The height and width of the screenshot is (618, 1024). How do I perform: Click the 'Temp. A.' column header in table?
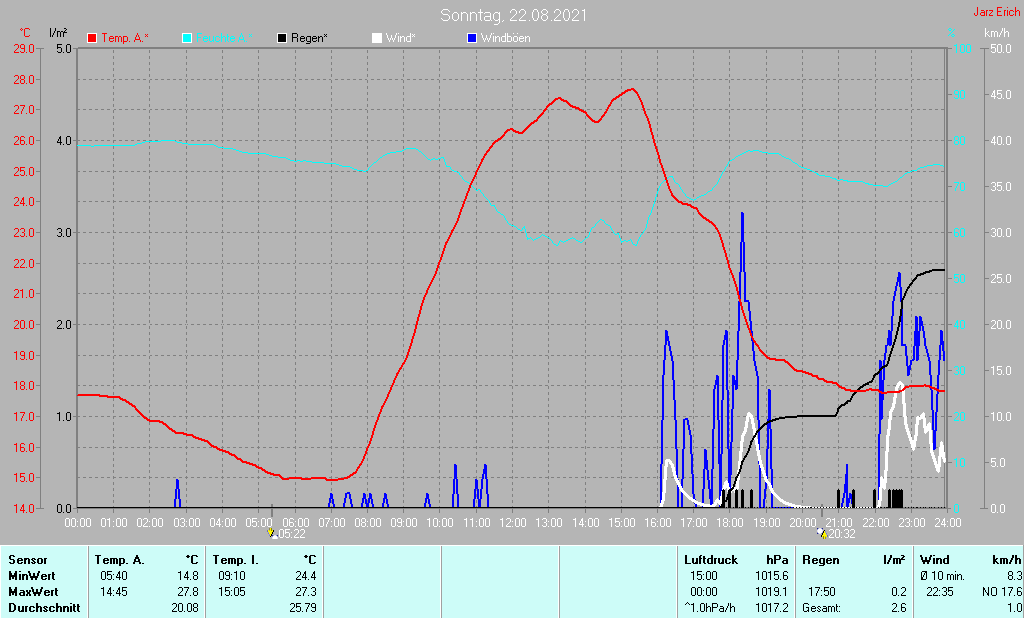(x=120, y=560)
